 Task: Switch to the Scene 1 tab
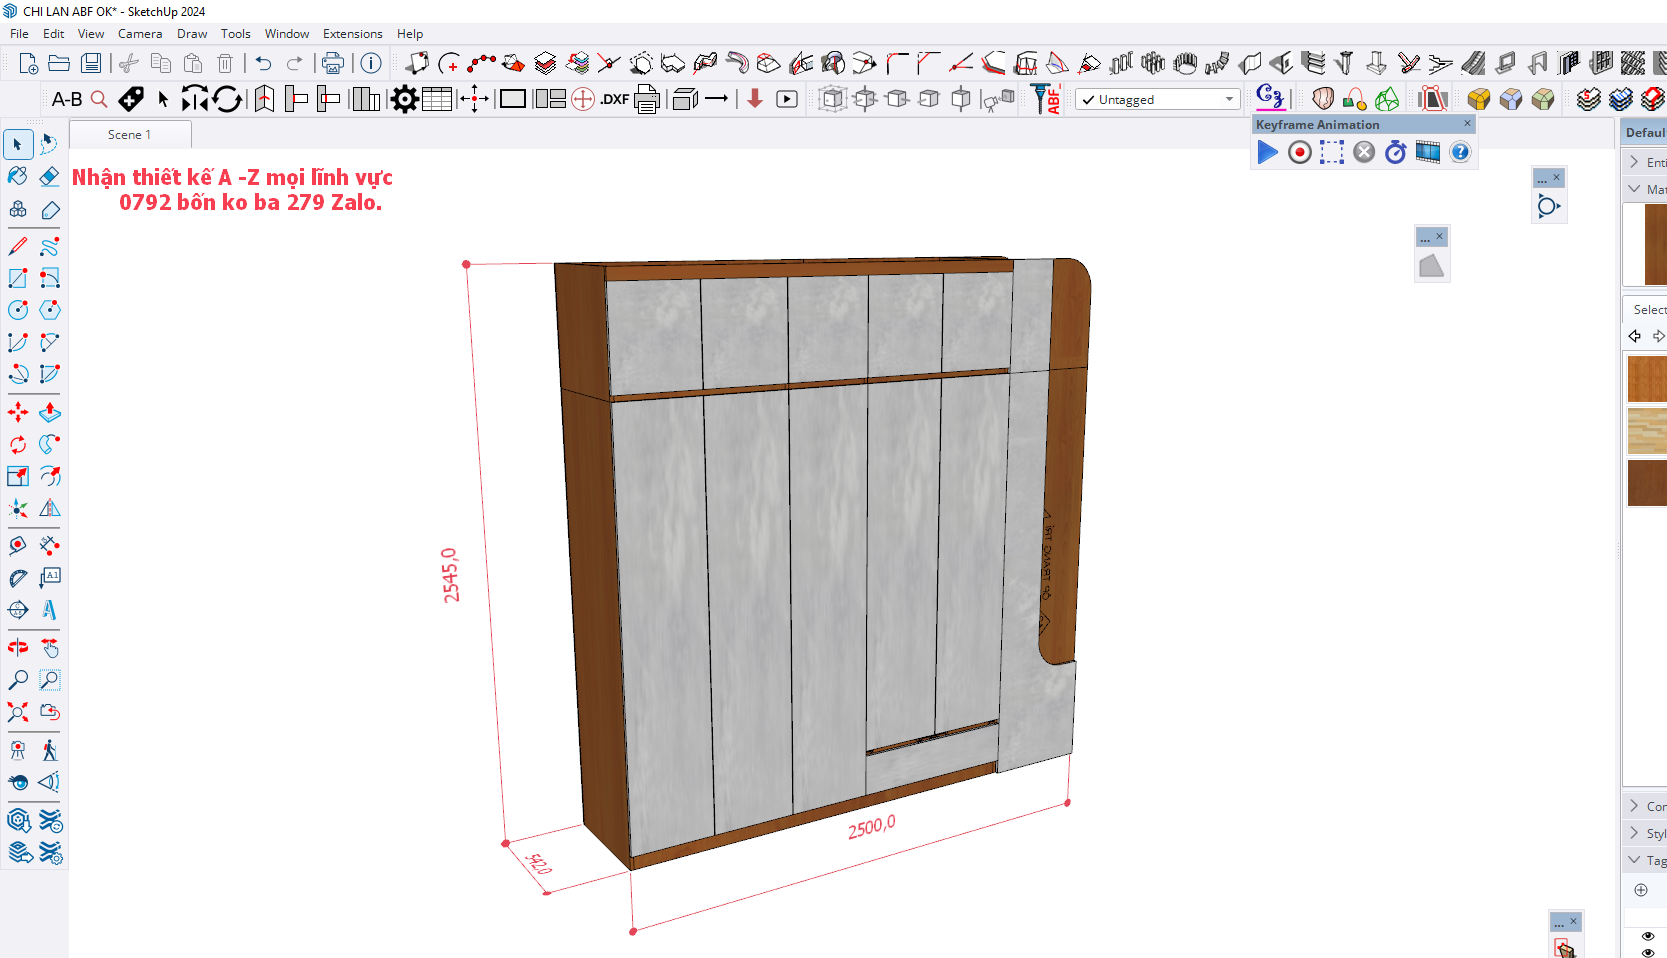pos(130,135)
